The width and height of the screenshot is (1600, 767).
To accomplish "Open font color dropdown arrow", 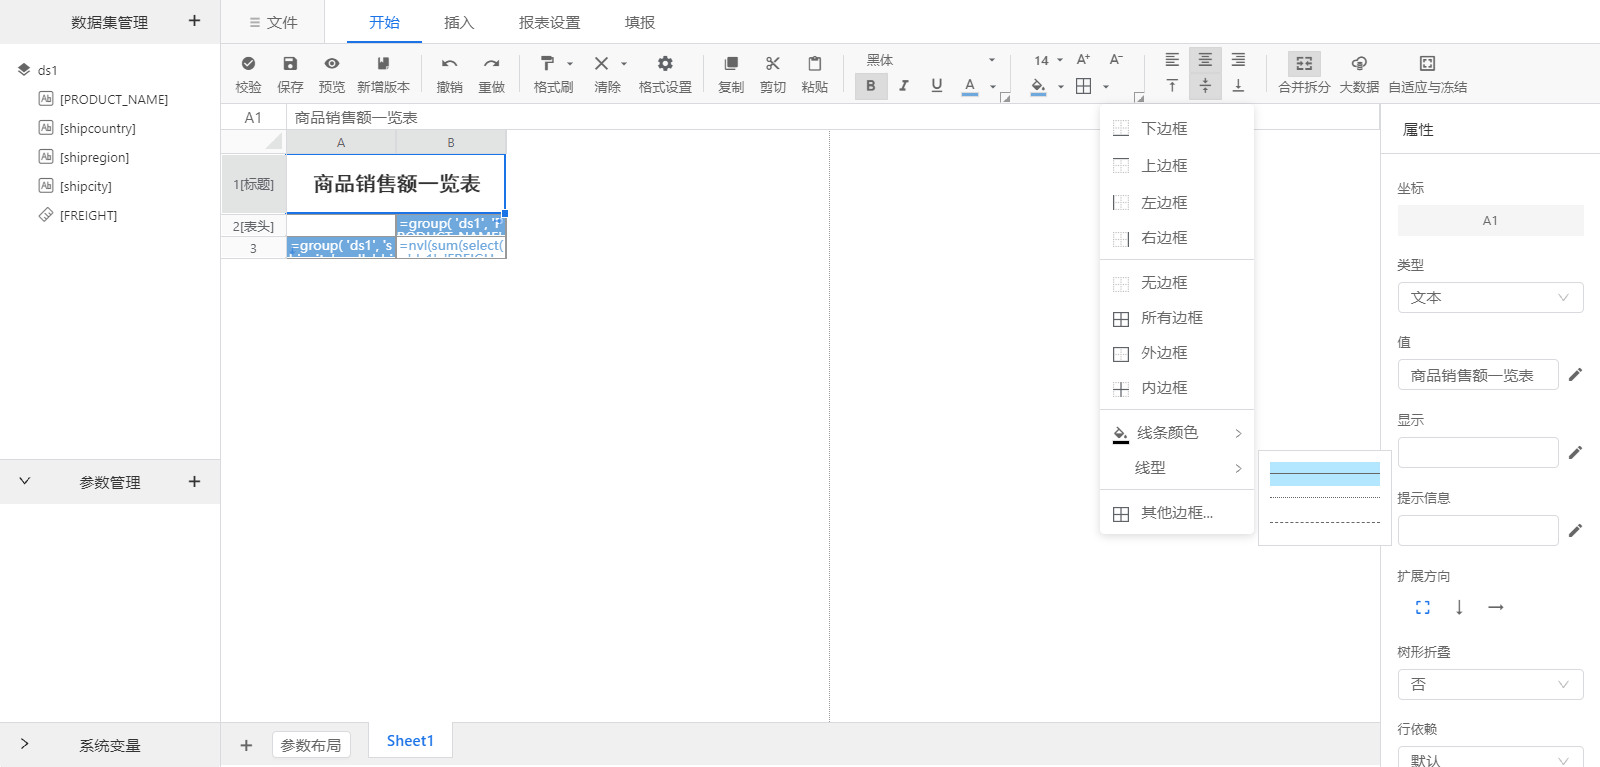I will (993, 87).
